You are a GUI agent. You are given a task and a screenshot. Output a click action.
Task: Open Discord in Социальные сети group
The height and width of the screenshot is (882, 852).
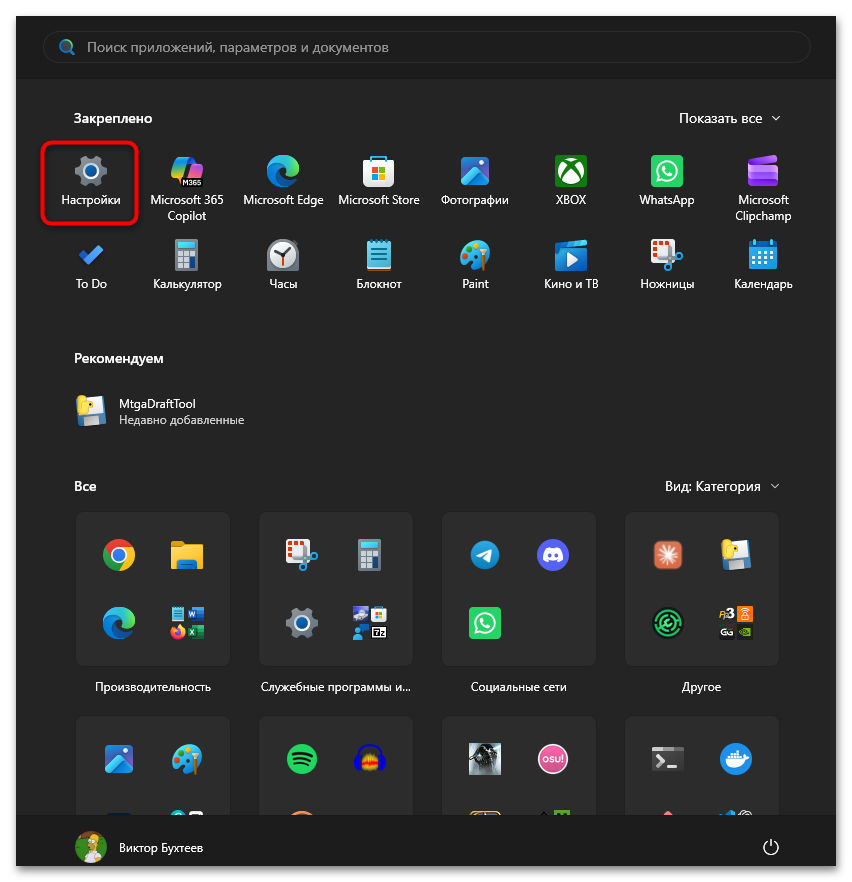[x=553, y=555]
